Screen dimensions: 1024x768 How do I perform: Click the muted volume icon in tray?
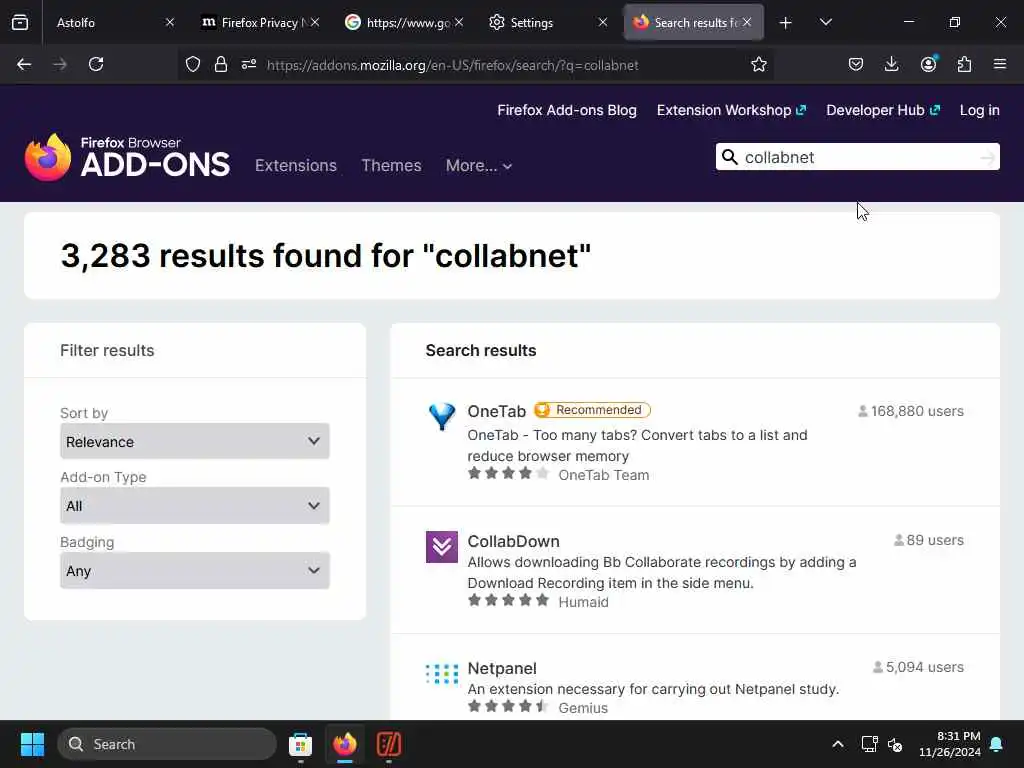(x=895, y=744)
